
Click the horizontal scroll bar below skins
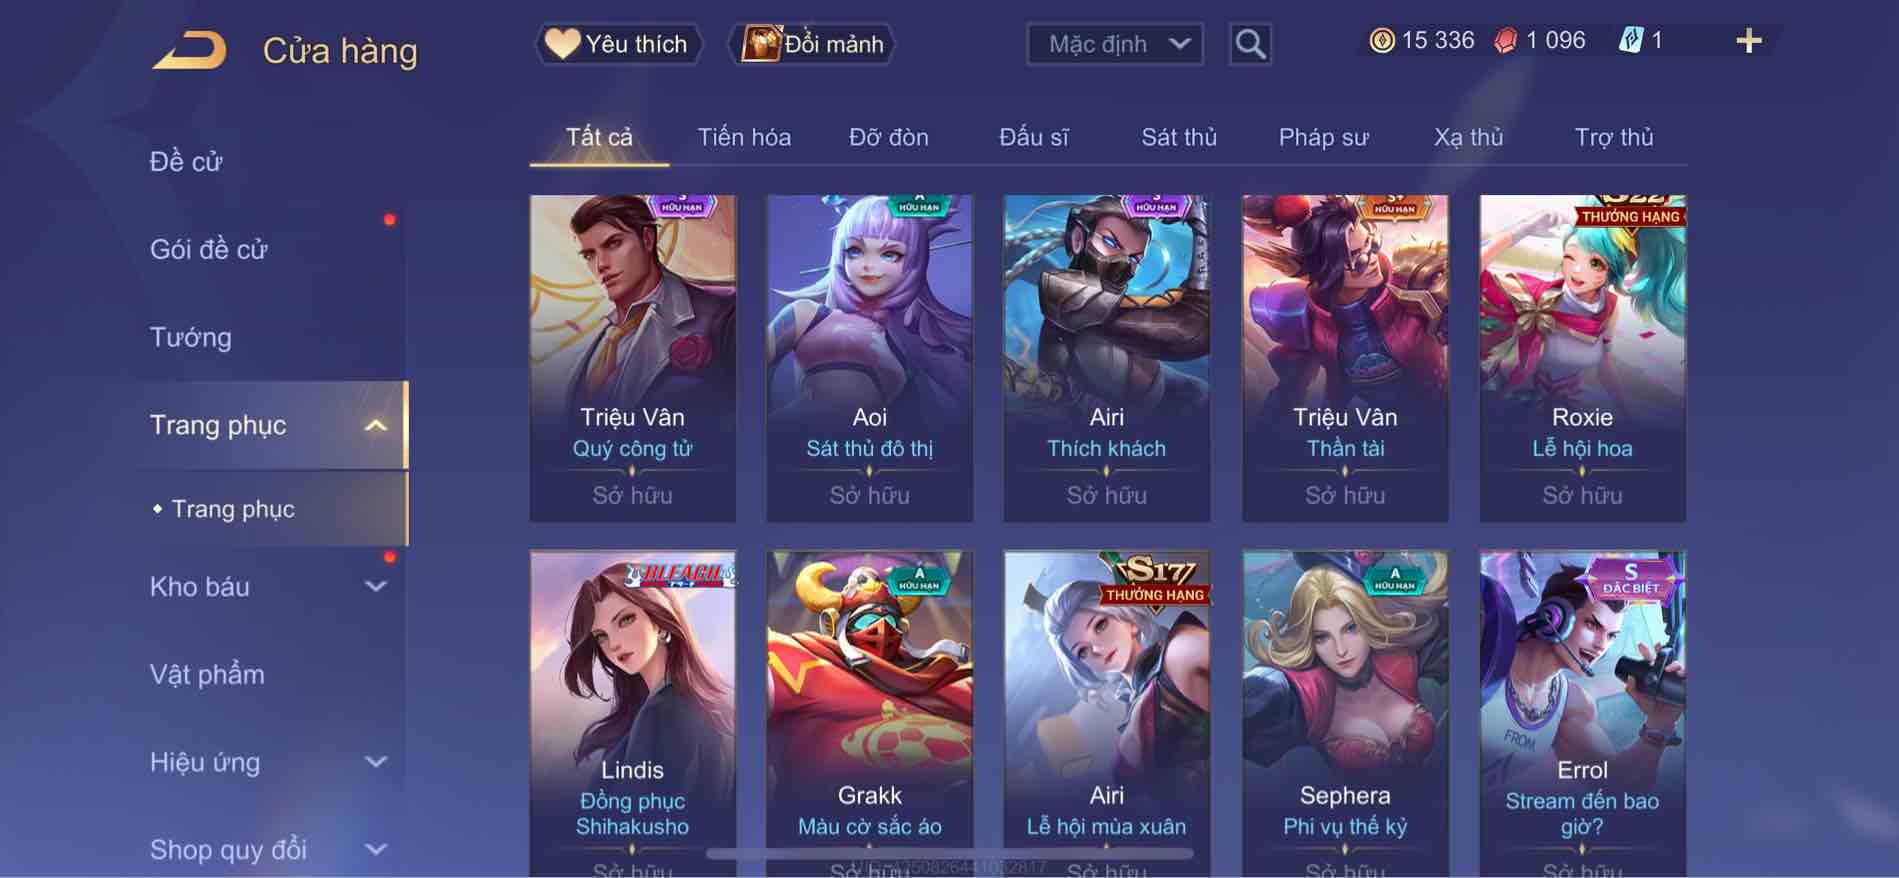pyautogui.click(x=950, y=854)
